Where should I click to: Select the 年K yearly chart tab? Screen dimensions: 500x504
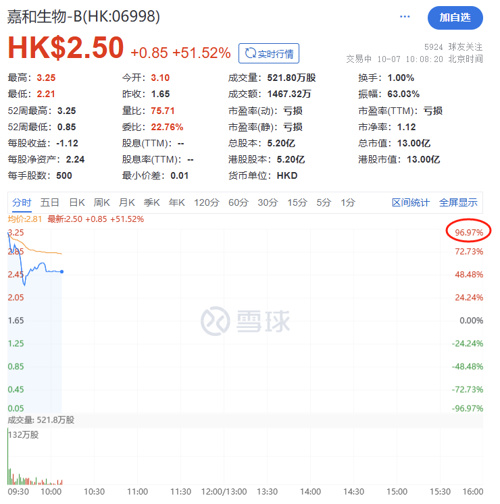[x=177, y=202]
